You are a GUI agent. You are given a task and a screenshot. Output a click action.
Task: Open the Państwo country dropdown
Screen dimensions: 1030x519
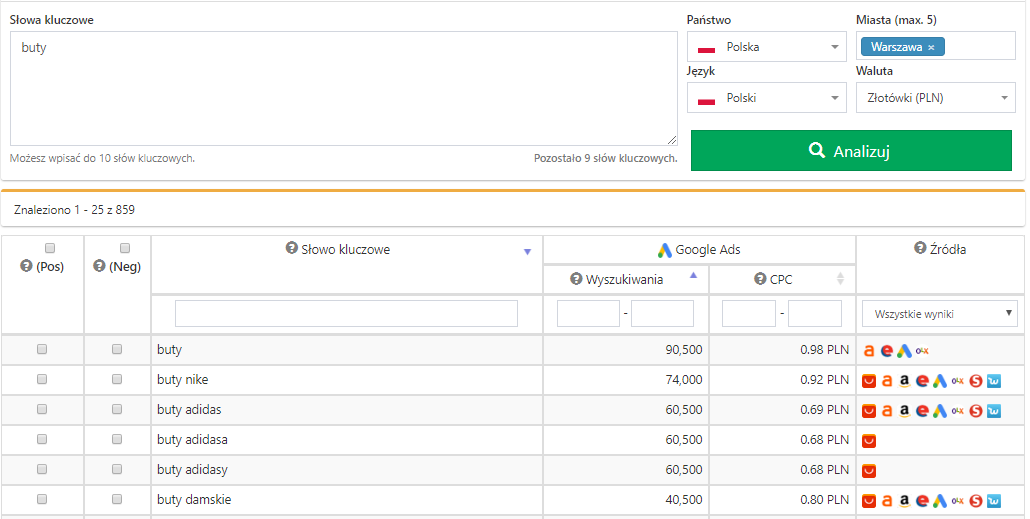[x=768, y=47]
